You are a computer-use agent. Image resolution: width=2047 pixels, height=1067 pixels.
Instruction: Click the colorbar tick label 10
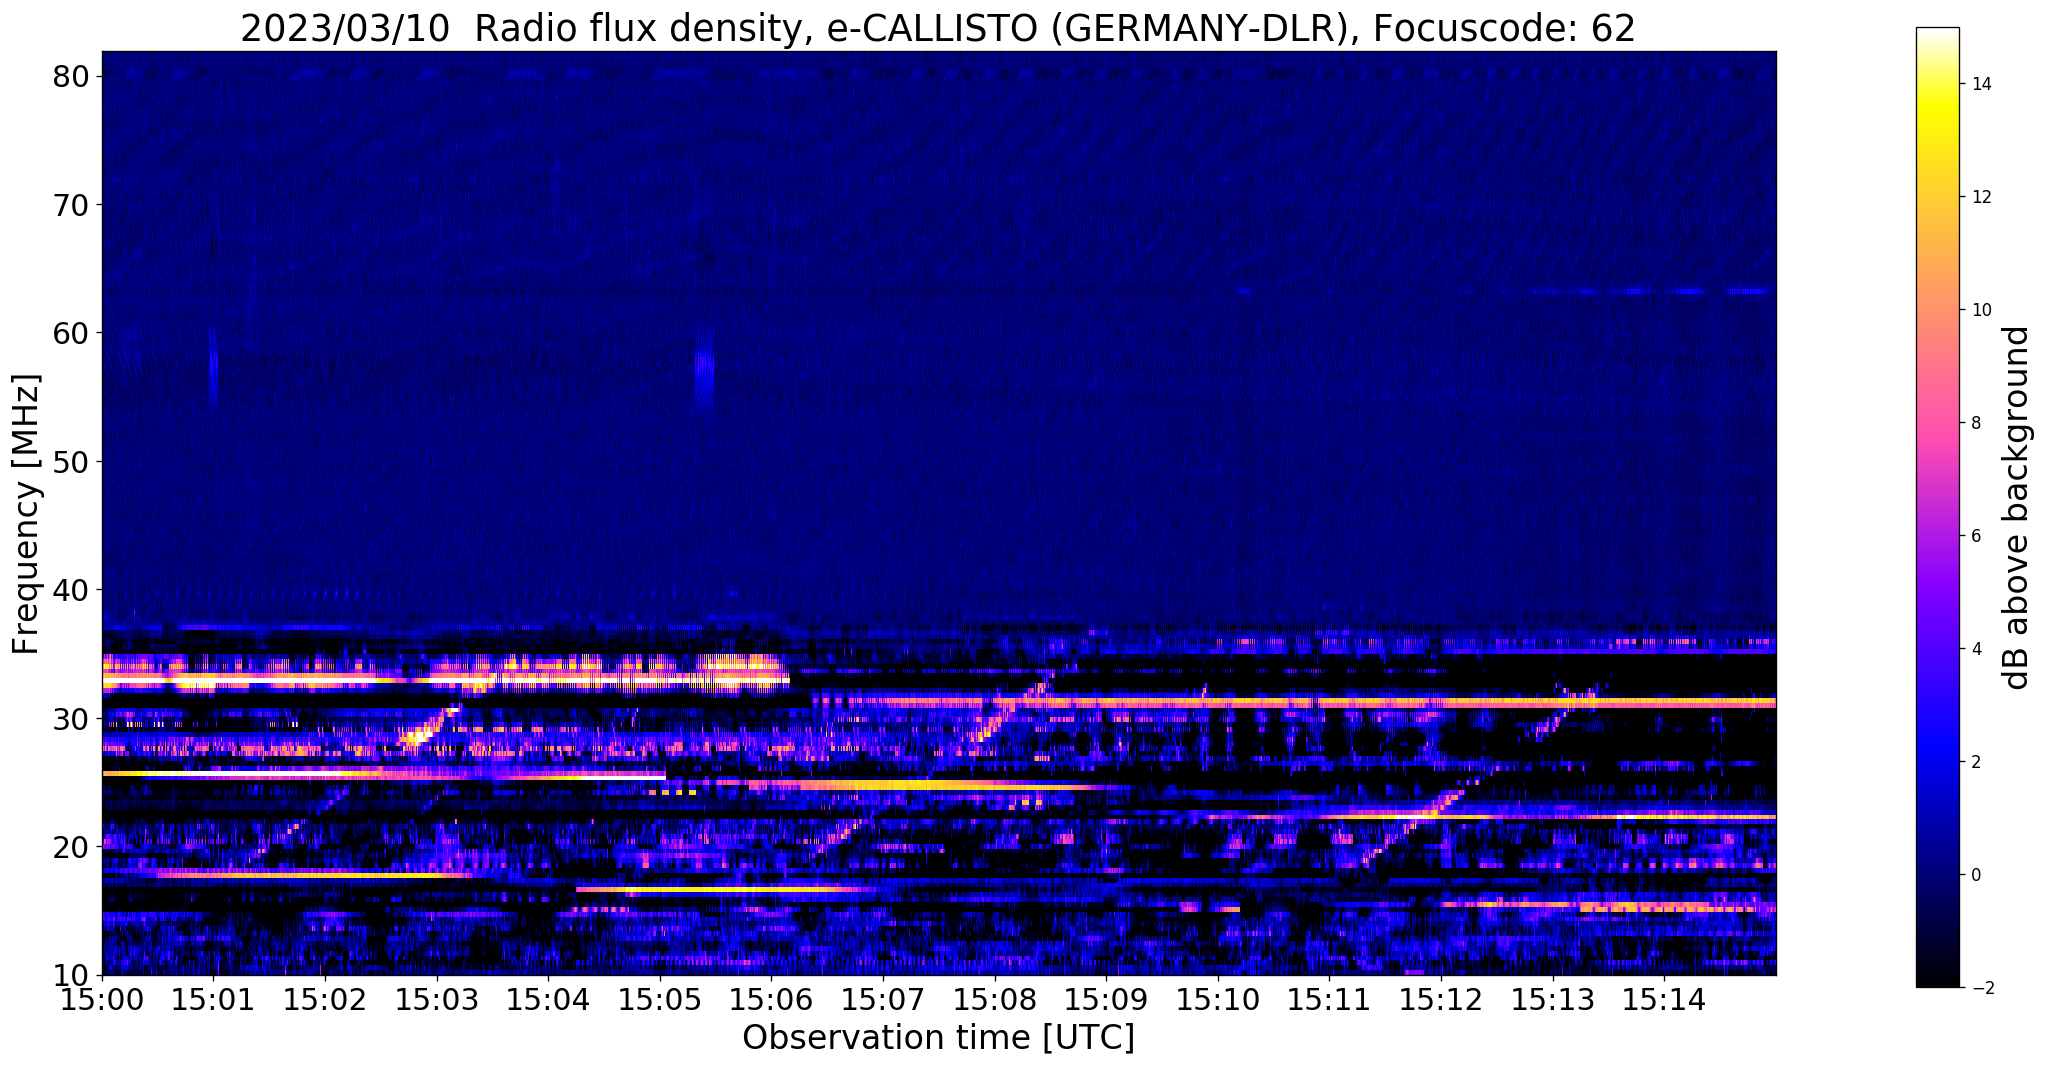[1981, 310]
